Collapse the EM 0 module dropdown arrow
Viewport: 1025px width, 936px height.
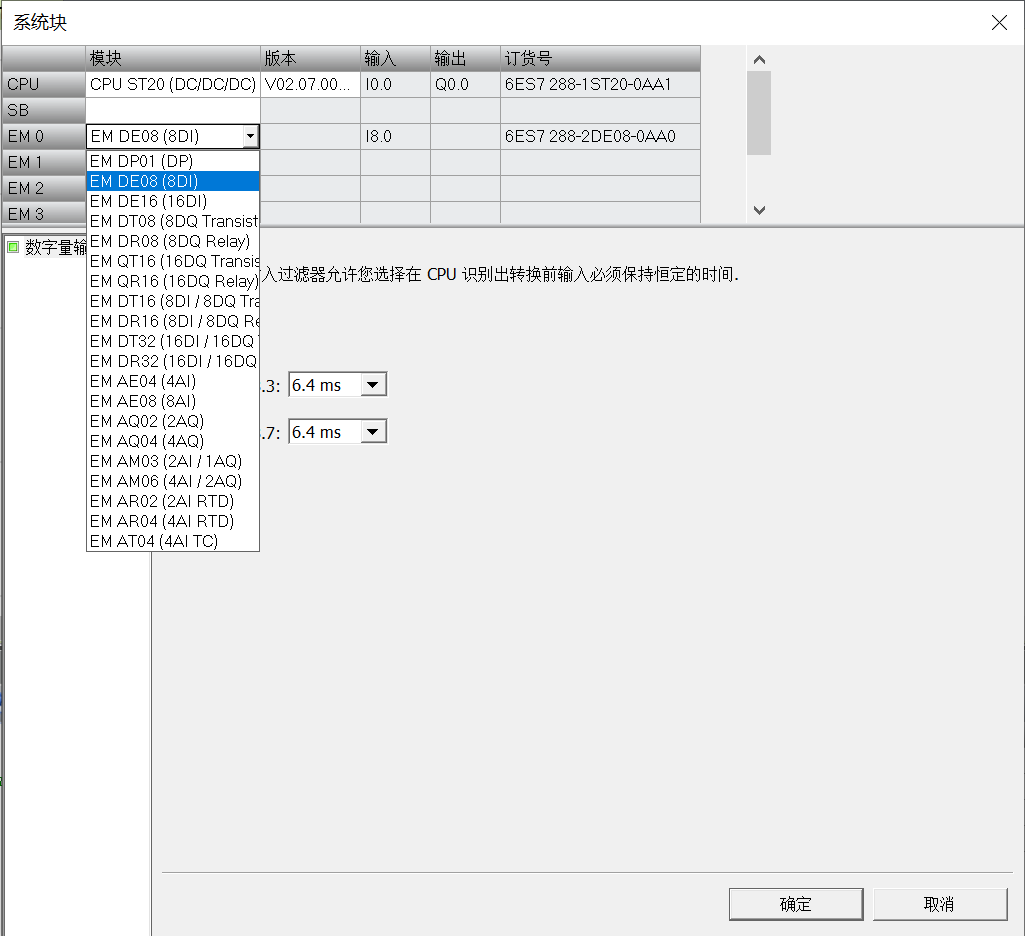[250, 137]
